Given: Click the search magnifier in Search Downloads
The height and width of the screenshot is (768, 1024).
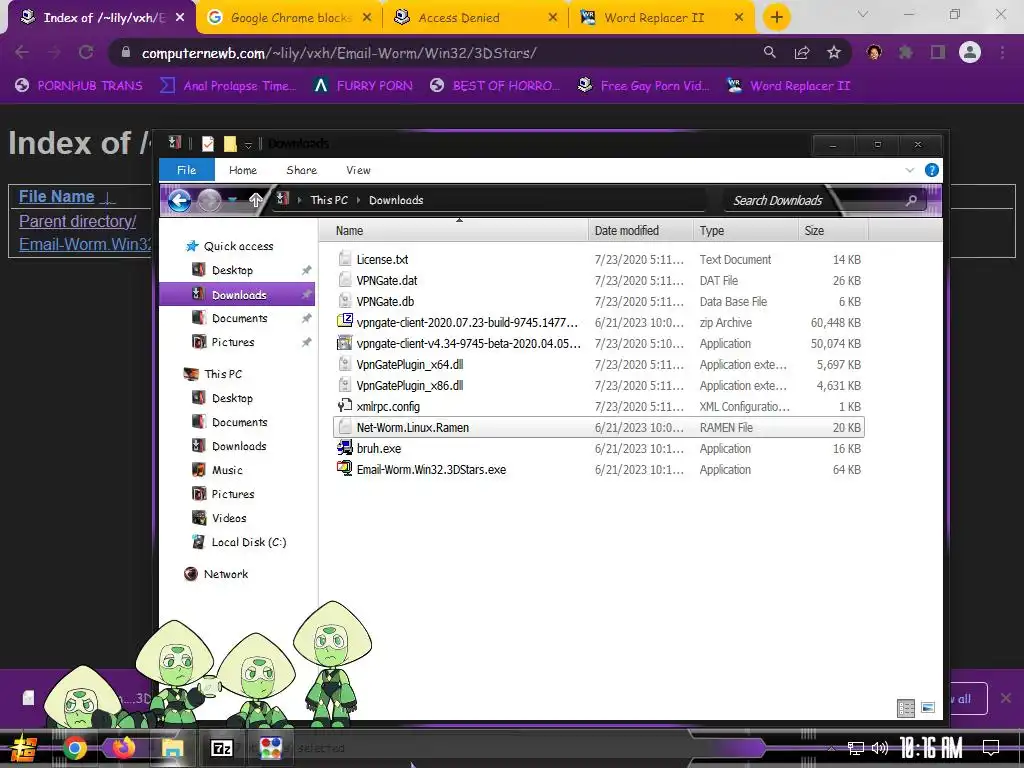Looking at the screenshot, I should pos(911,200).
